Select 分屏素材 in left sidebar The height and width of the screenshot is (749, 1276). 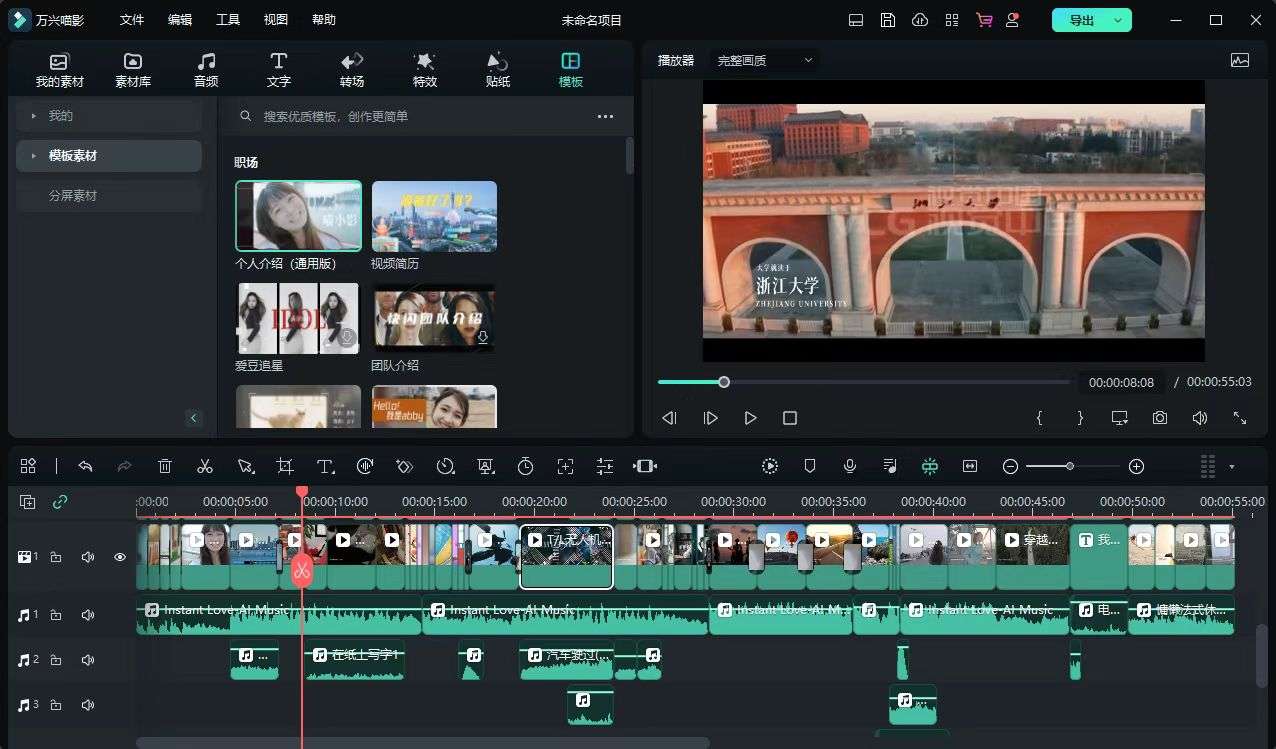[73, 196]
